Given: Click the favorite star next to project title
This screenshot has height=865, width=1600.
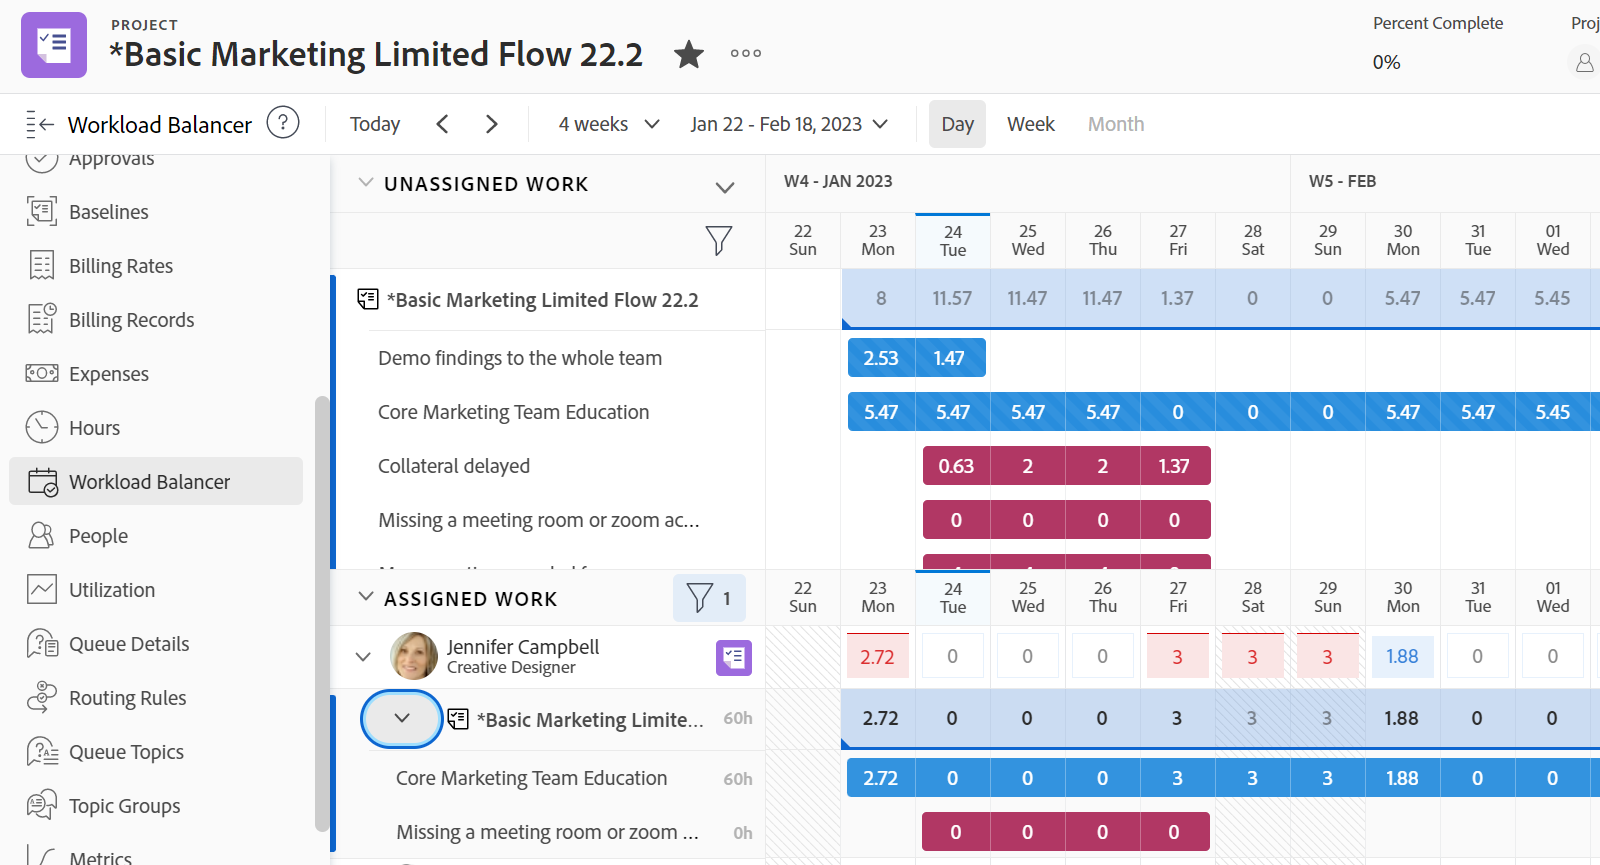Looking at the screenshot, I should [688, 54].
